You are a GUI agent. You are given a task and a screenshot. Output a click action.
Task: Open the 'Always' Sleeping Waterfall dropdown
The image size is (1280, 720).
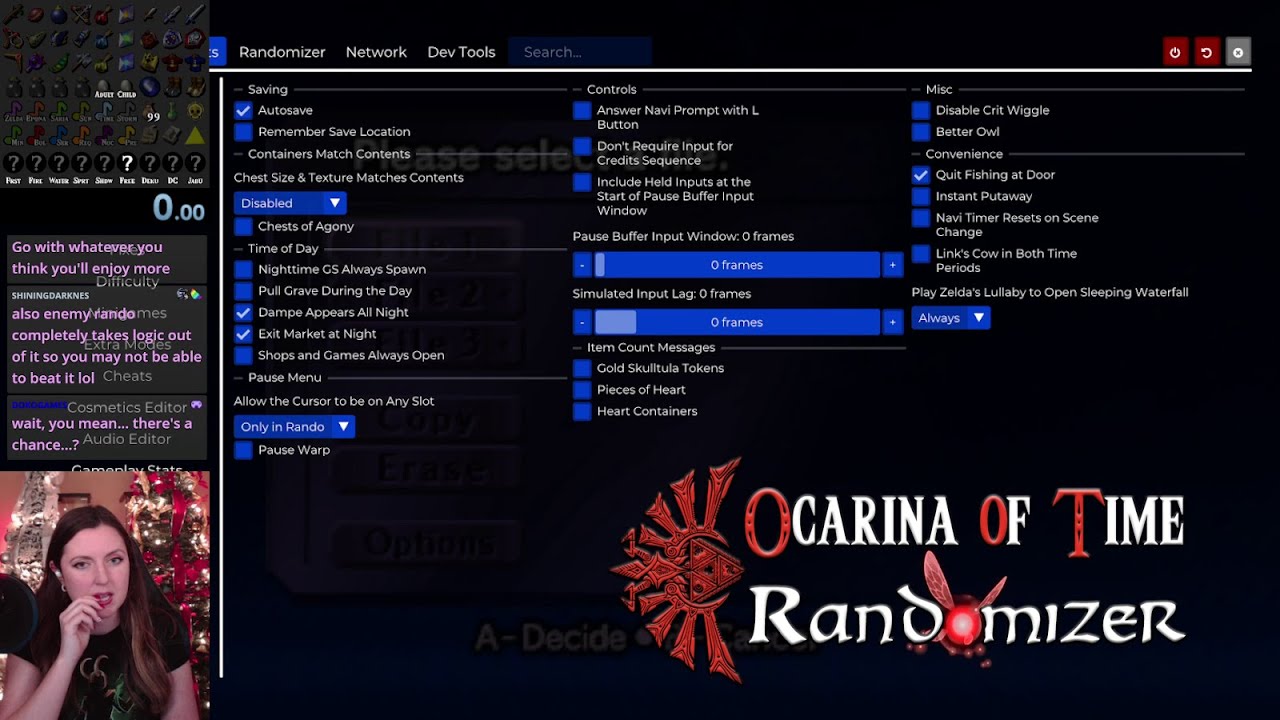[951, 318]
